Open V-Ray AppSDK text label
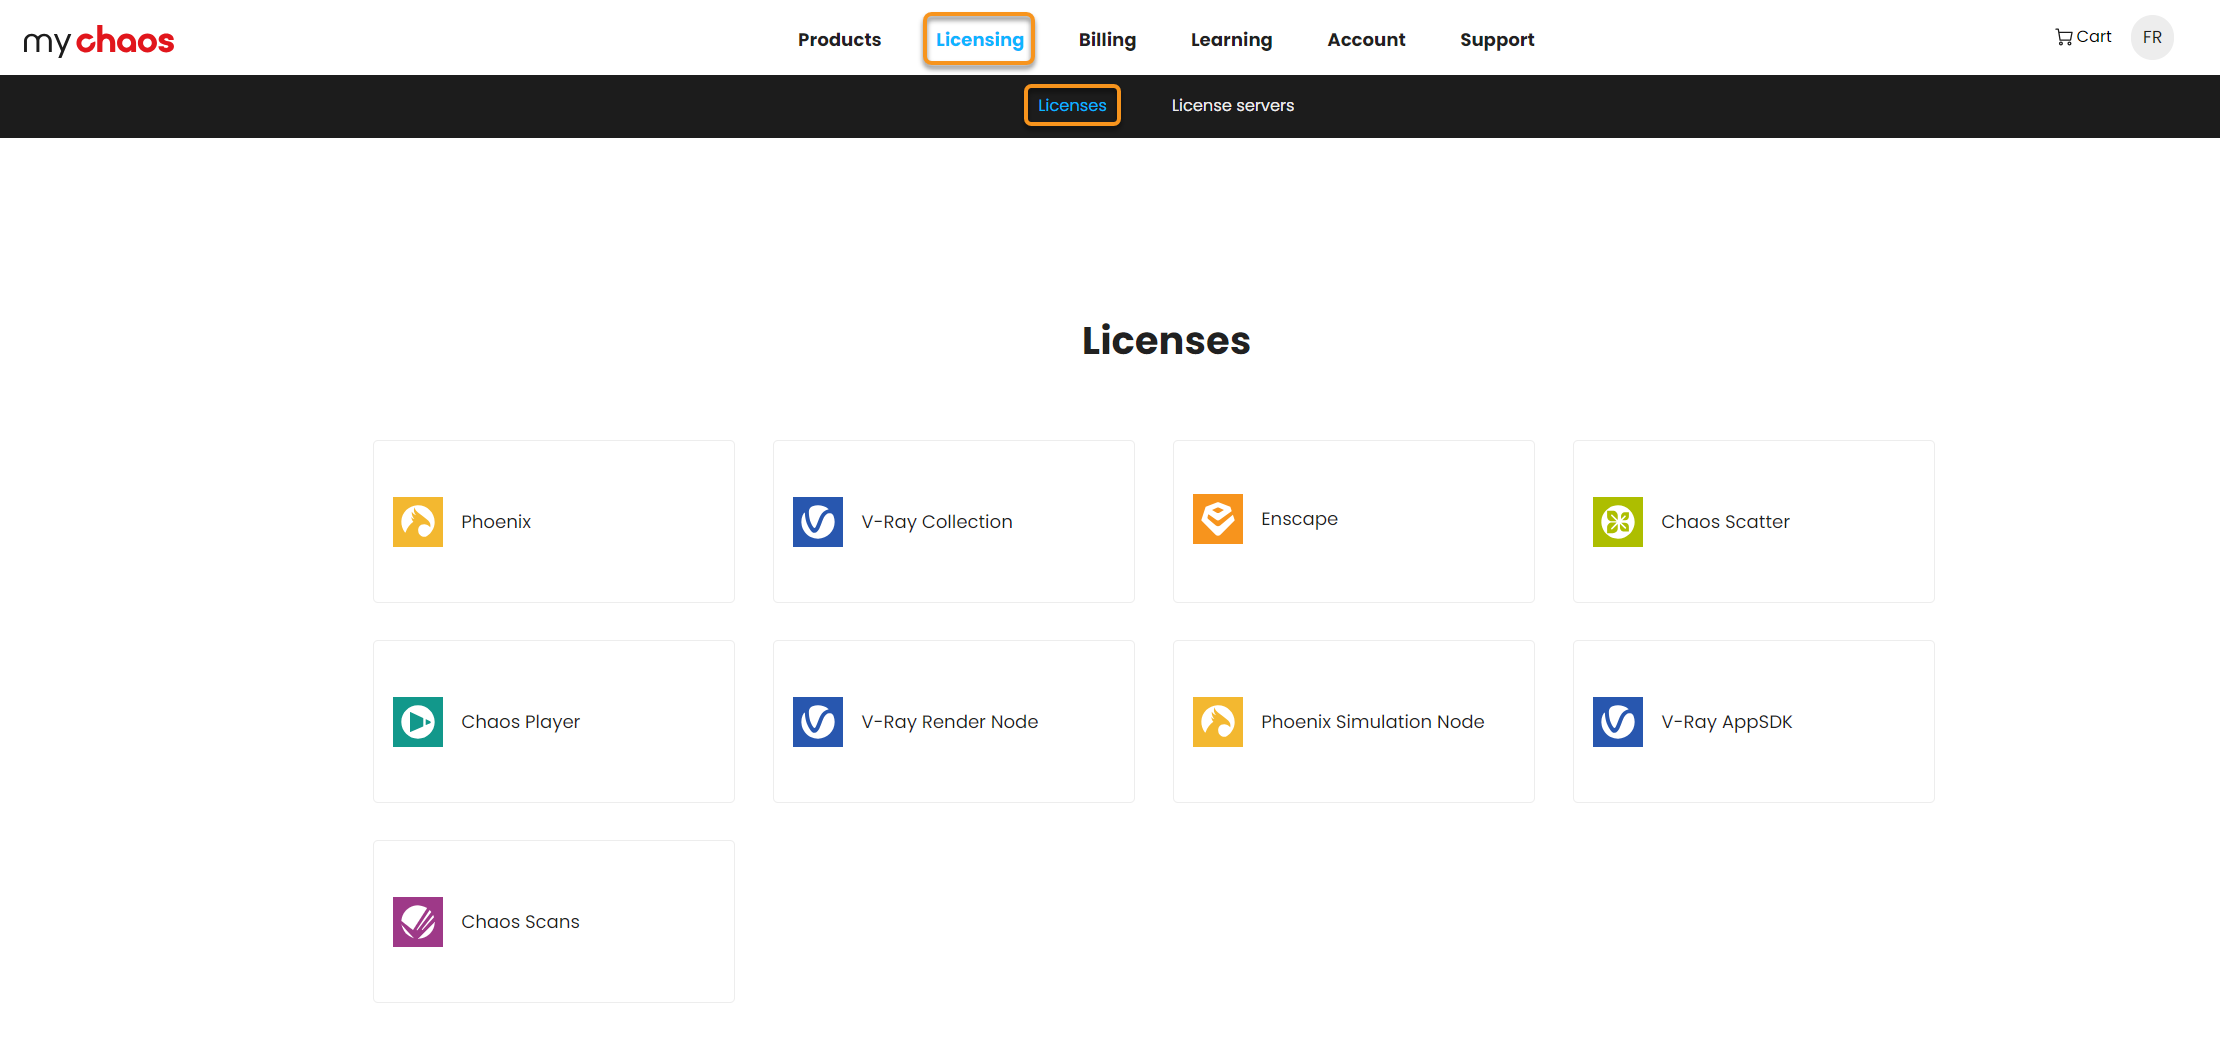2220x1043 pixels. [1727, 722]
